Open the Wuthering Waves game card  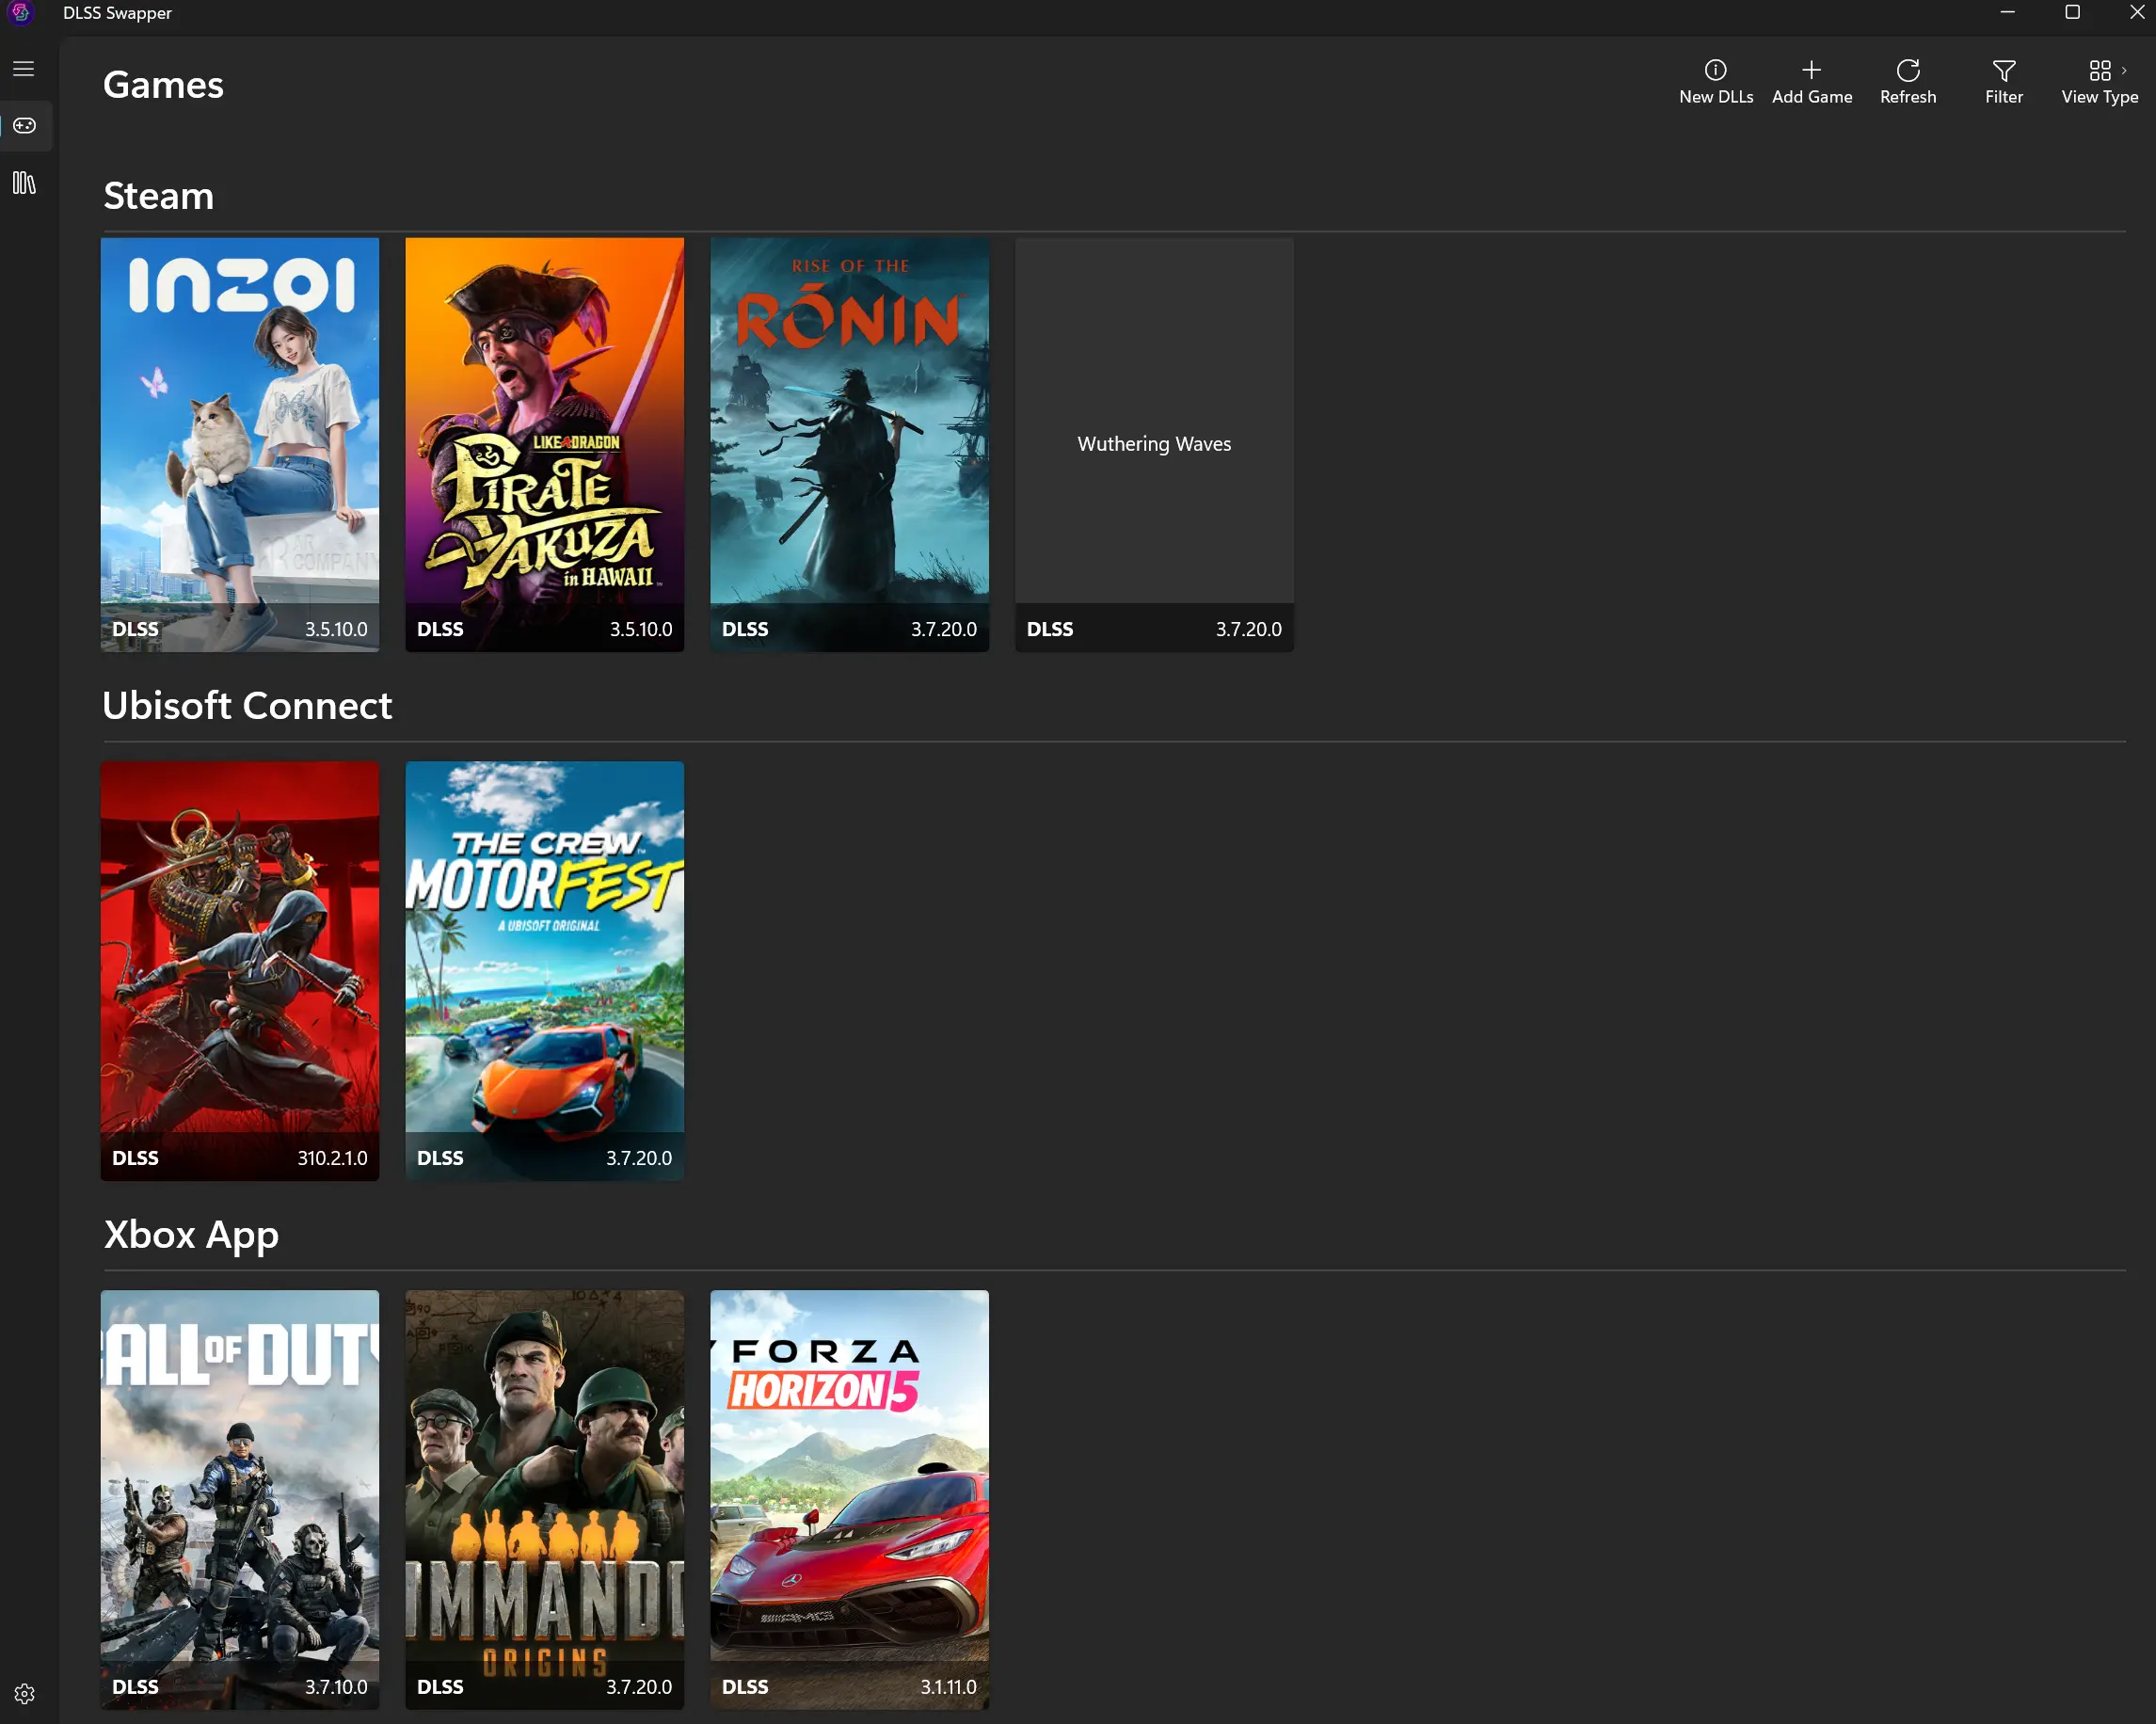(x=1155, y=445)
